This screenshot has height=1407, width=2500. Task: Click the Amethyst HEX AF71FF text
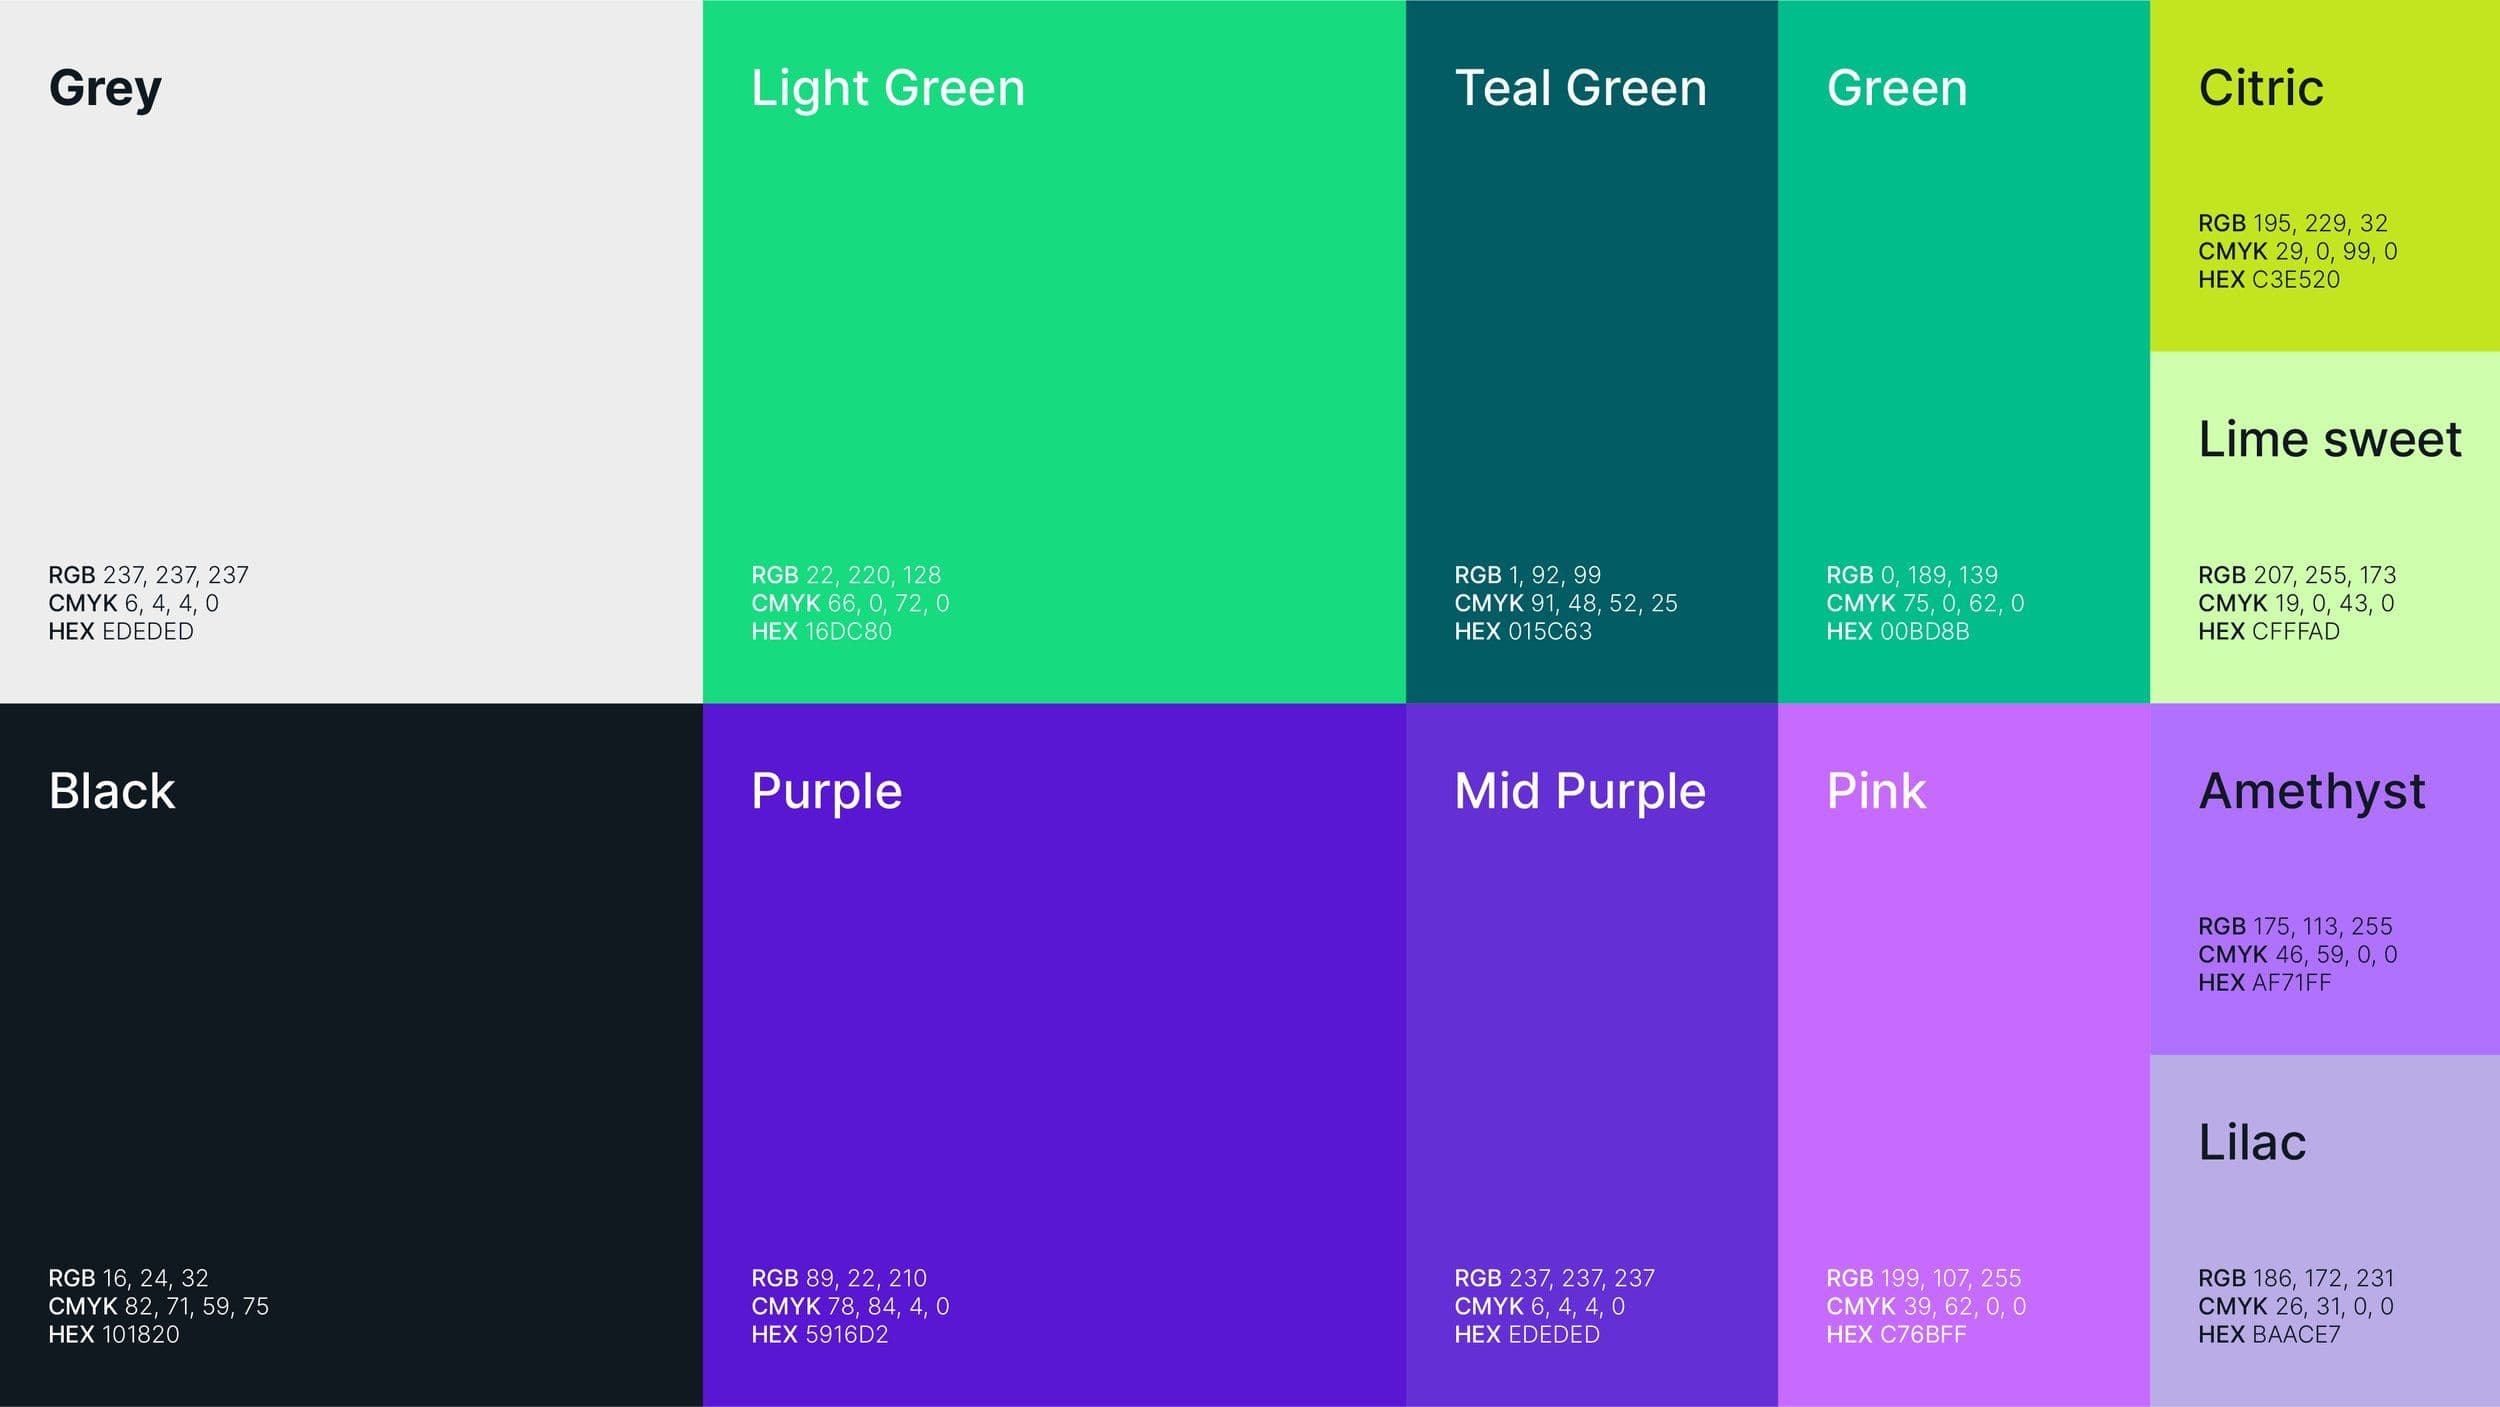[x=2264, y=983]
